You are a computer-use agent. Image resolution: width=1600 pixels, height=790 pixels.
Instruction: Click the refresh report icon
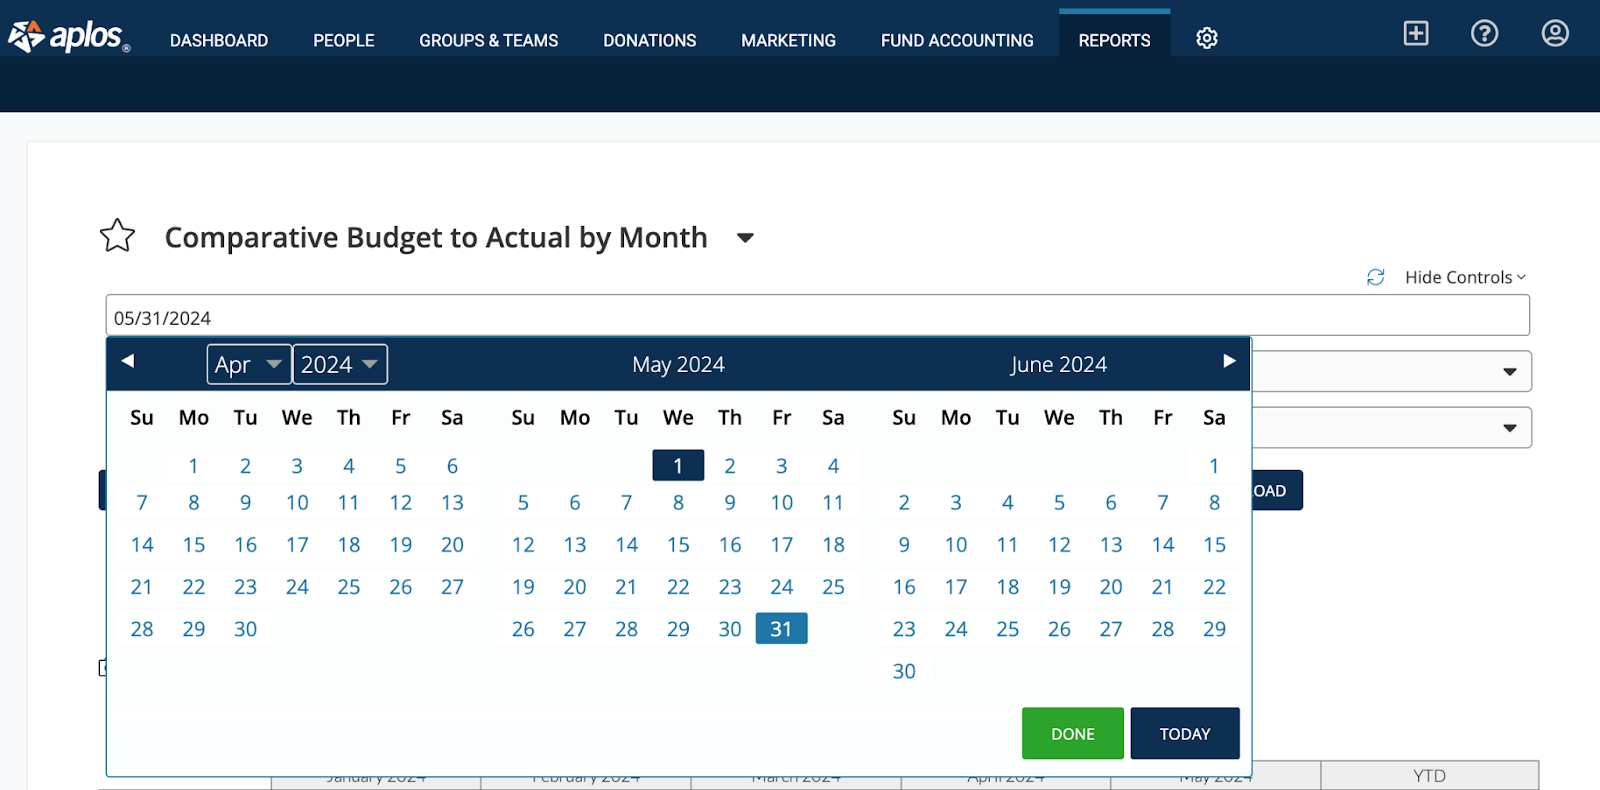[1376, 277]
